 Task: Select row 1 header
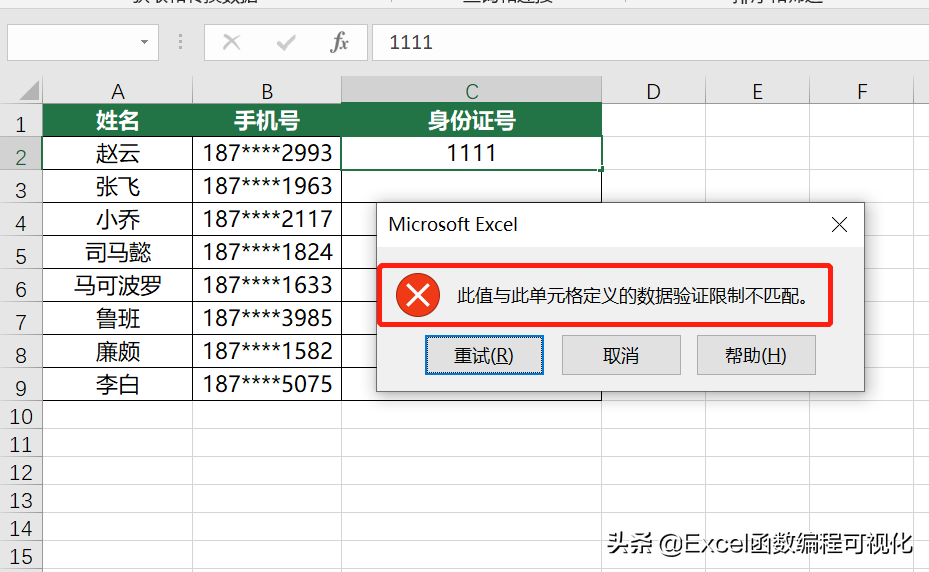pyautogui.click(x=21, y=120)
